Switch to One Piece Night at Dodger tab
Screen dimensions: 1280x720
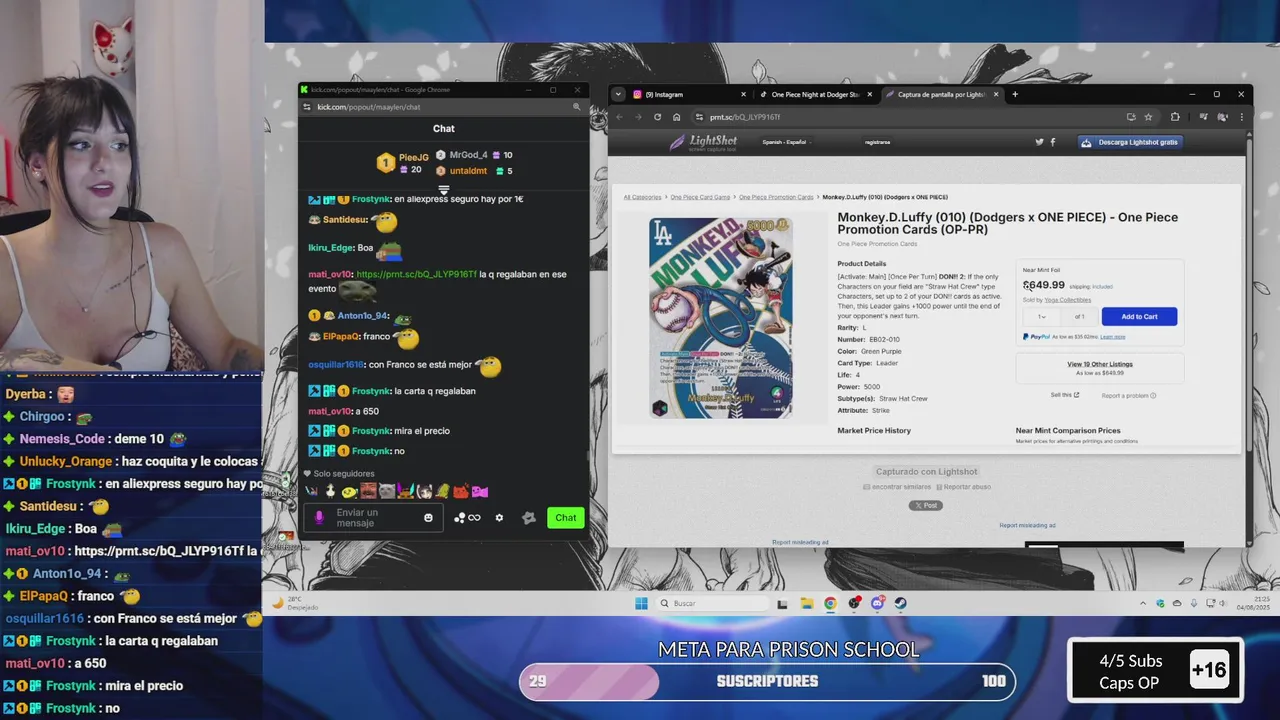[815, 95]
